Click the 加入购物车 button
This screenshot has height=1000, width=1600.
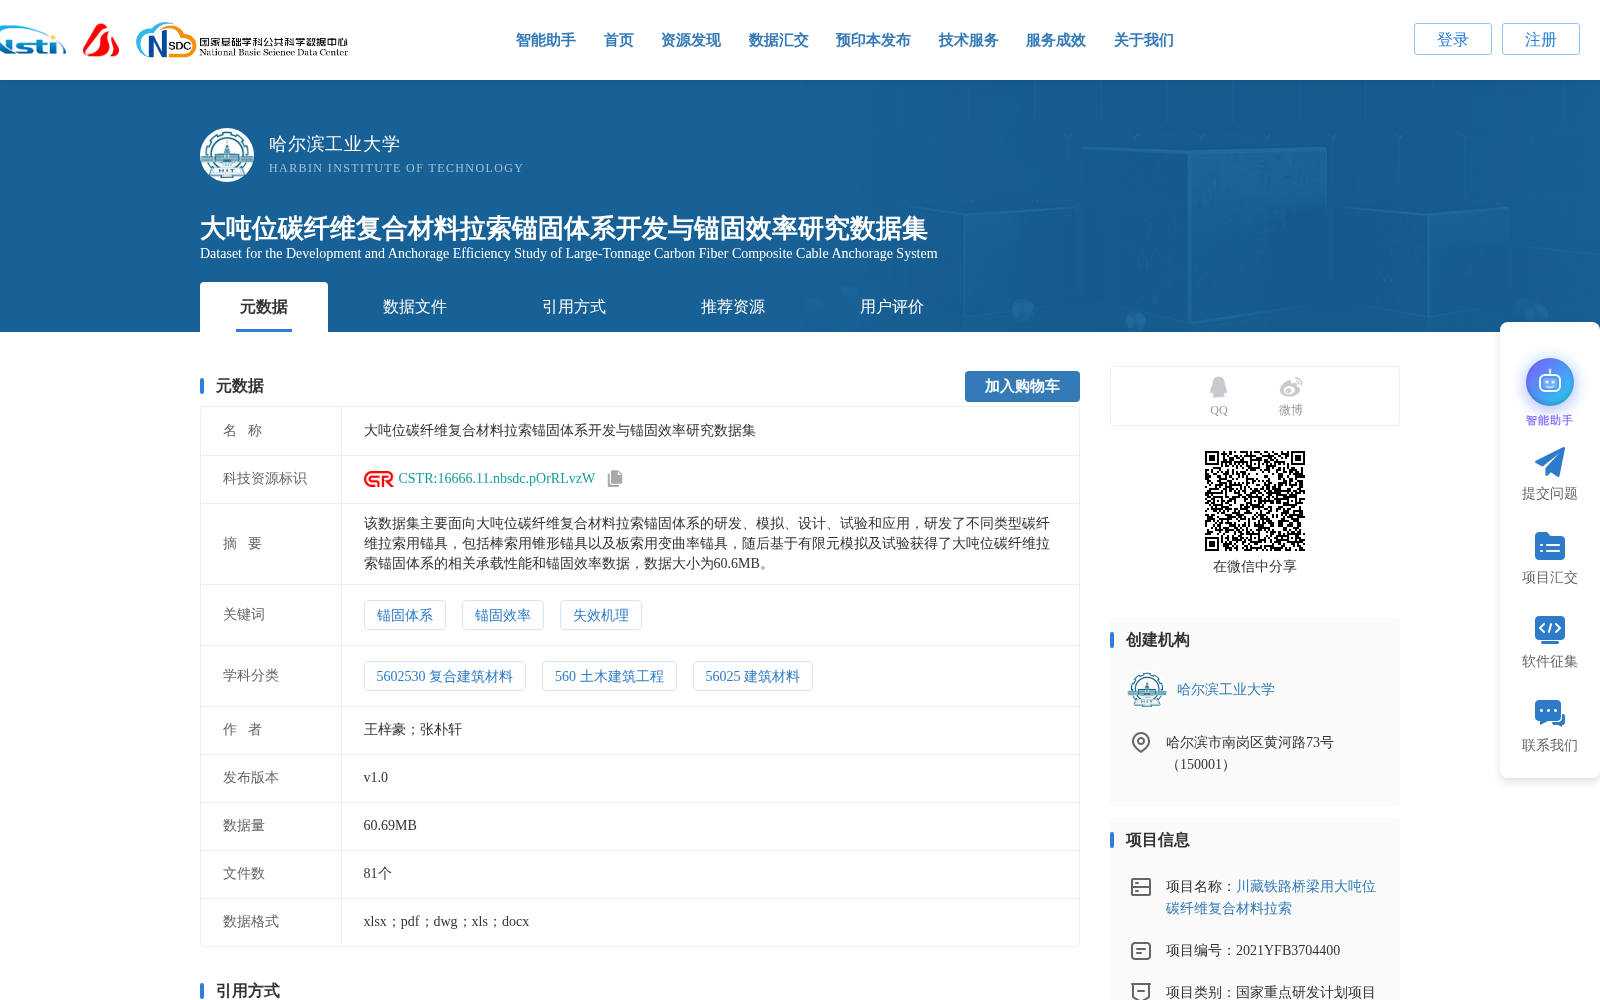pyautogui.click(x=1022, y=386)
